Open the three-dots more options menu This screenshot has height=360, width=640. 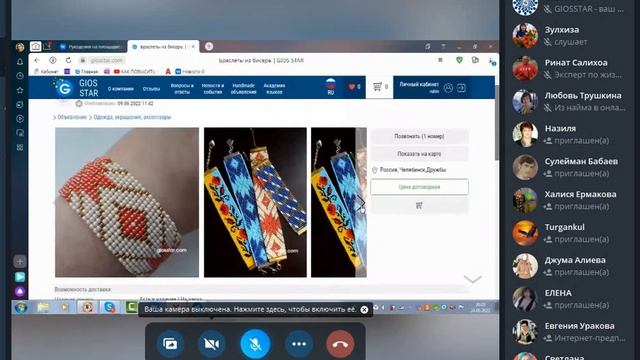click(299, 344)
